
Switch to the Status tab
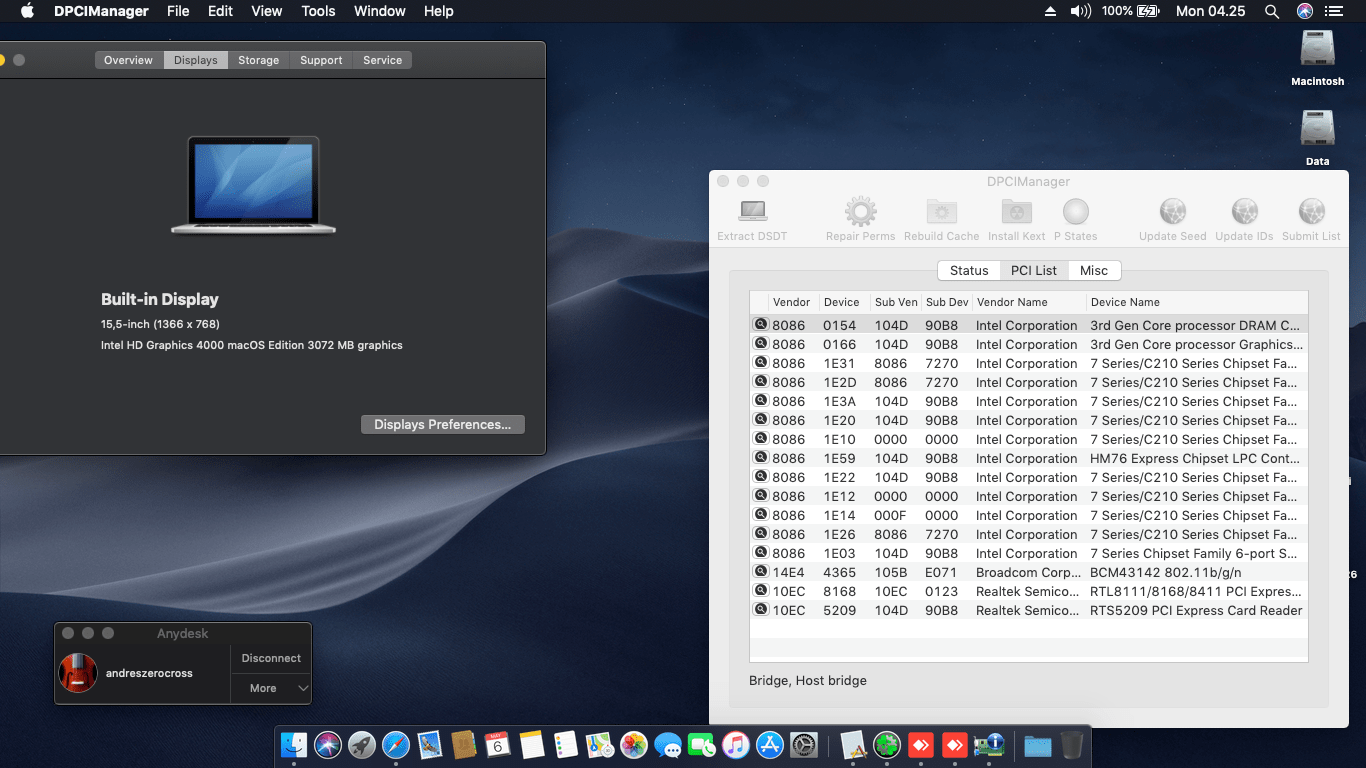(968, 271)
